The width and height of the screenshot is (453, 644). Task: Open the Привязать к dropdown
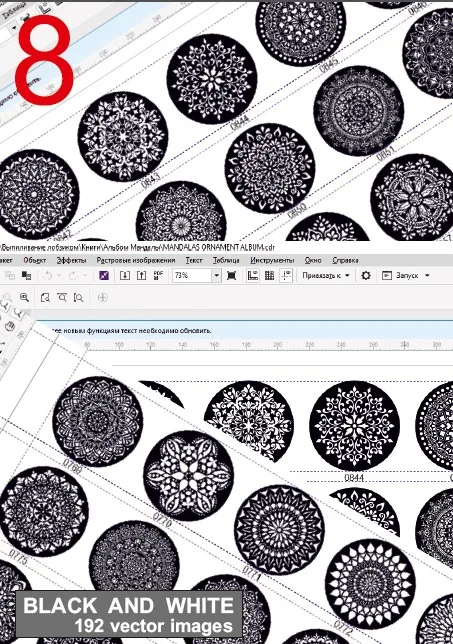point(326,276)
